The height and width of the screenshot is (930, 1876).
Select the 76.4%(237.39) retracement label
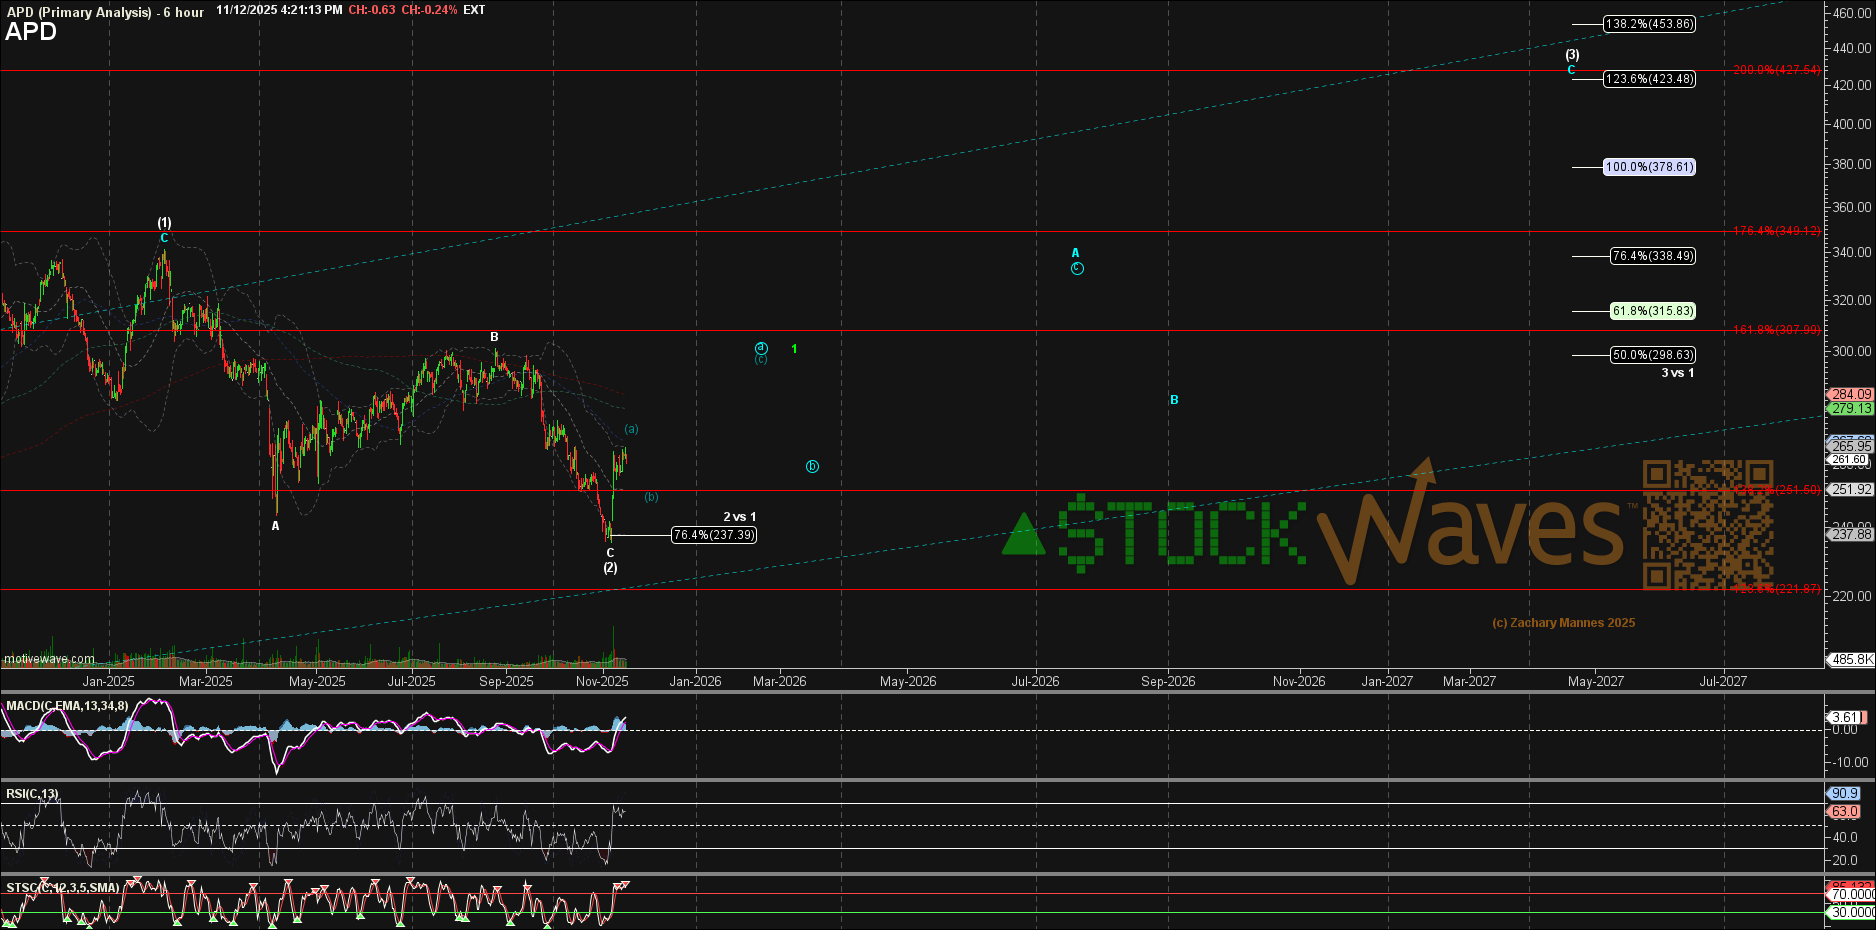click(x=713, y=535)
